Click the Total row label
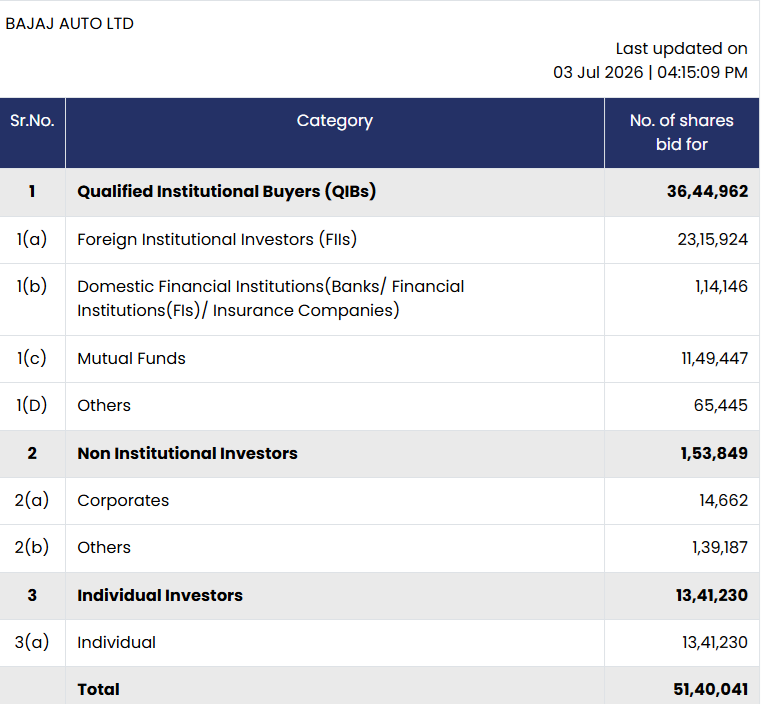Screen dimensions: 765x704 [x=98, y=689]
